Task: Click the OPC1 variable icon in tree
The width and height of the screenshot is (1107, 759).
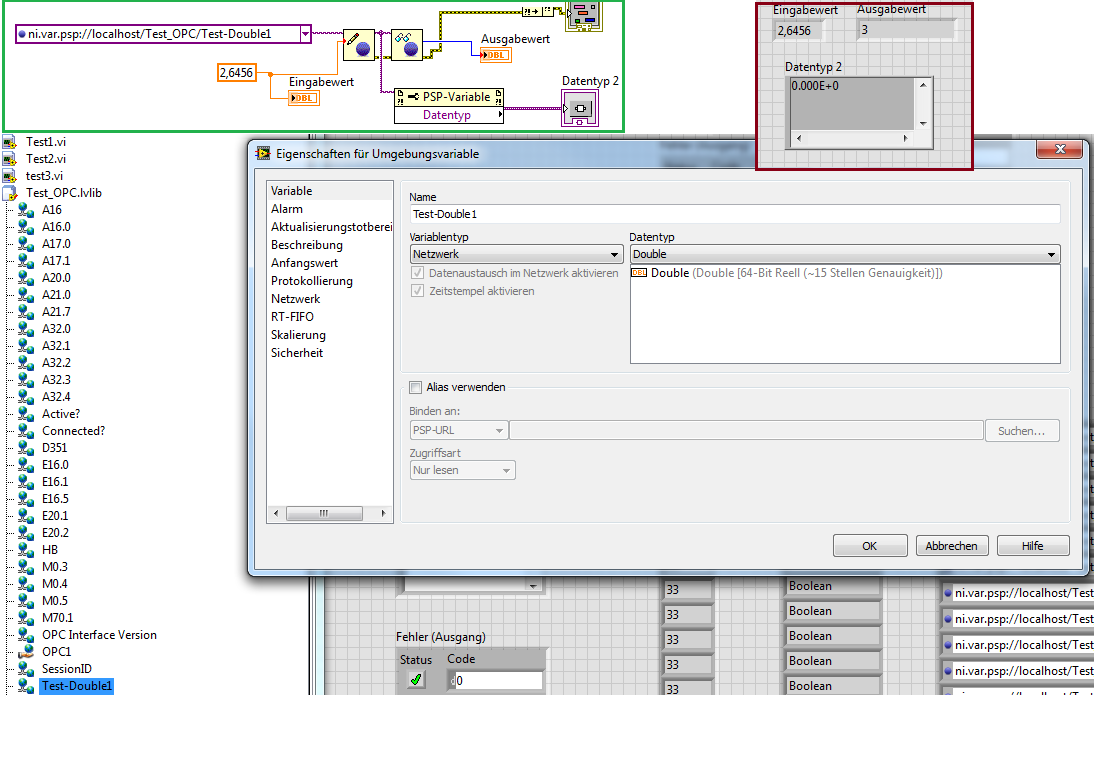Action: click(x=25, y=652)
